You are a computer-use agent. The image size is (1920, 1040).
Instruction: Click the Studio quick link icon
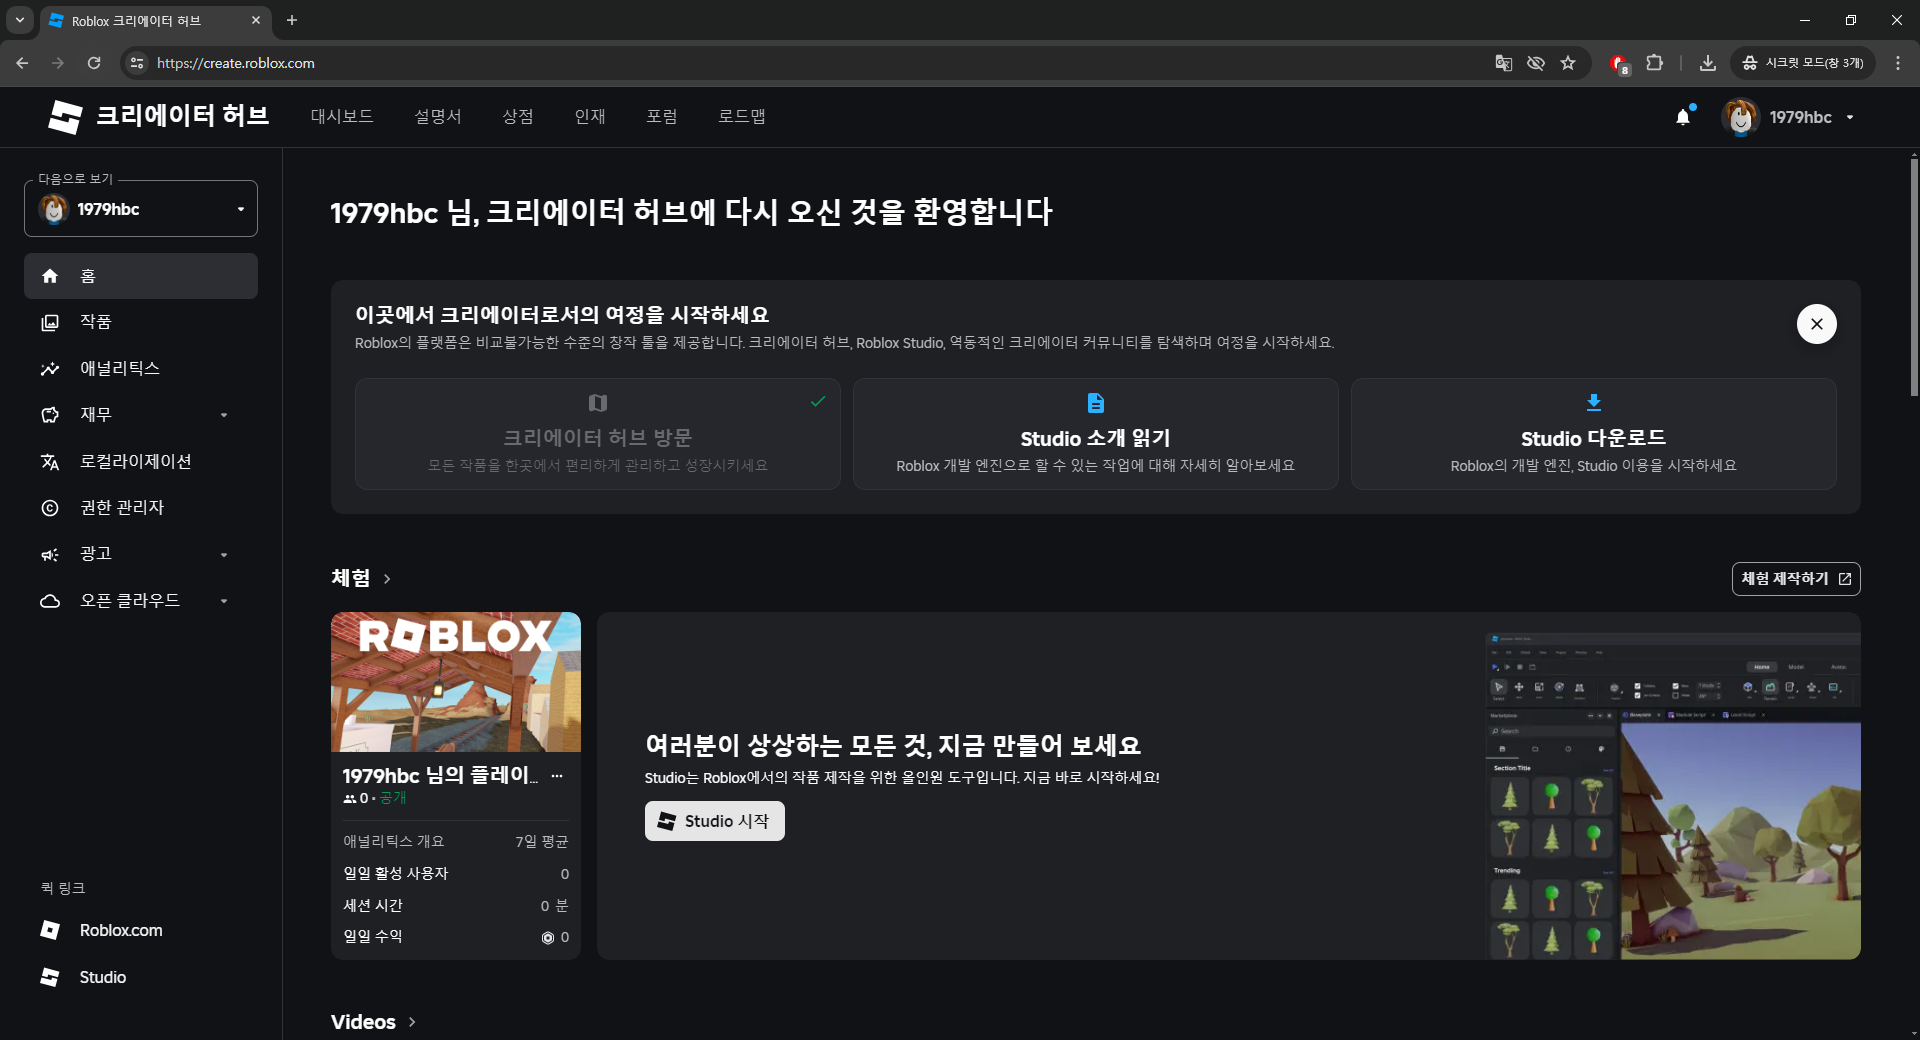pyautogui.click(x=50, y=977)
